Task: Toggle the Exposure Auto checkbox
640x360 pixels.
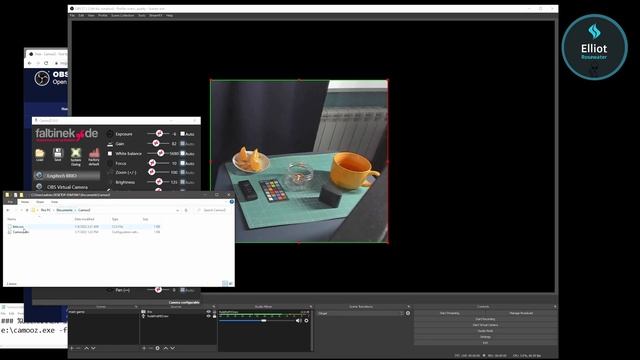Action: pos(182,134)
